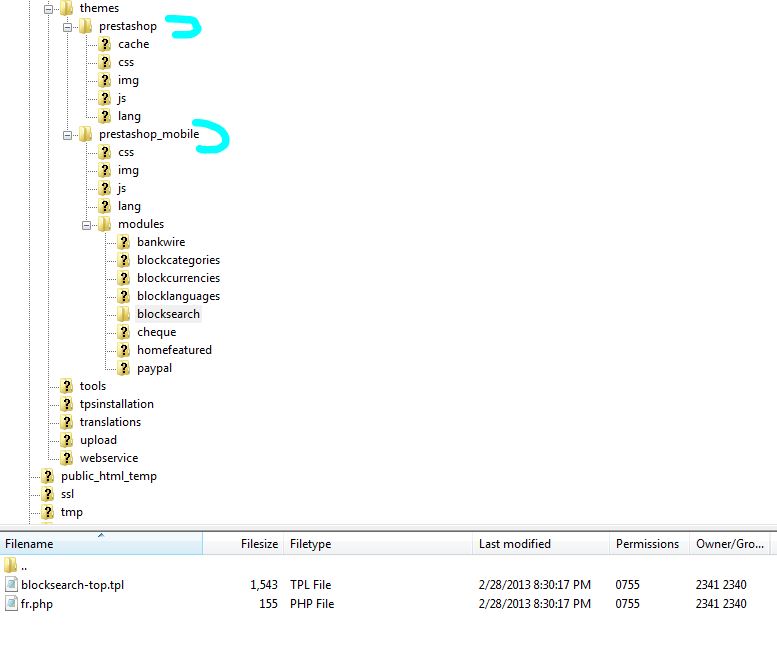Viewport: 777px width, 645px height.
Task: Click the blocklanguages folder question-mark icon
Action: point(123,296)
